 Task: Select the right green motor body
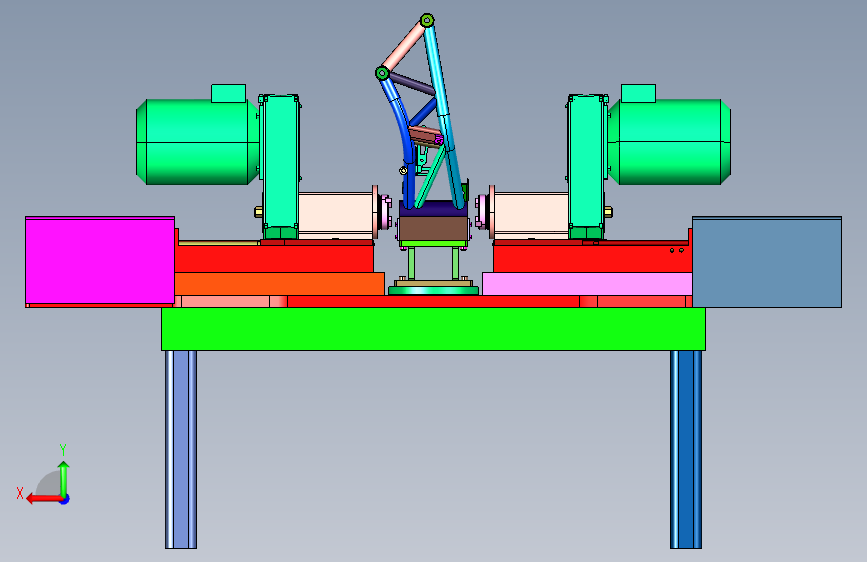click(670, 142)
